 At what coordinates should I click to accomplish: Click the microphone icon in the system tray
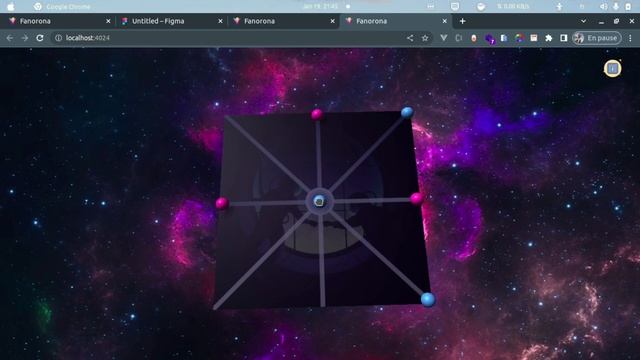pos(616,7)
